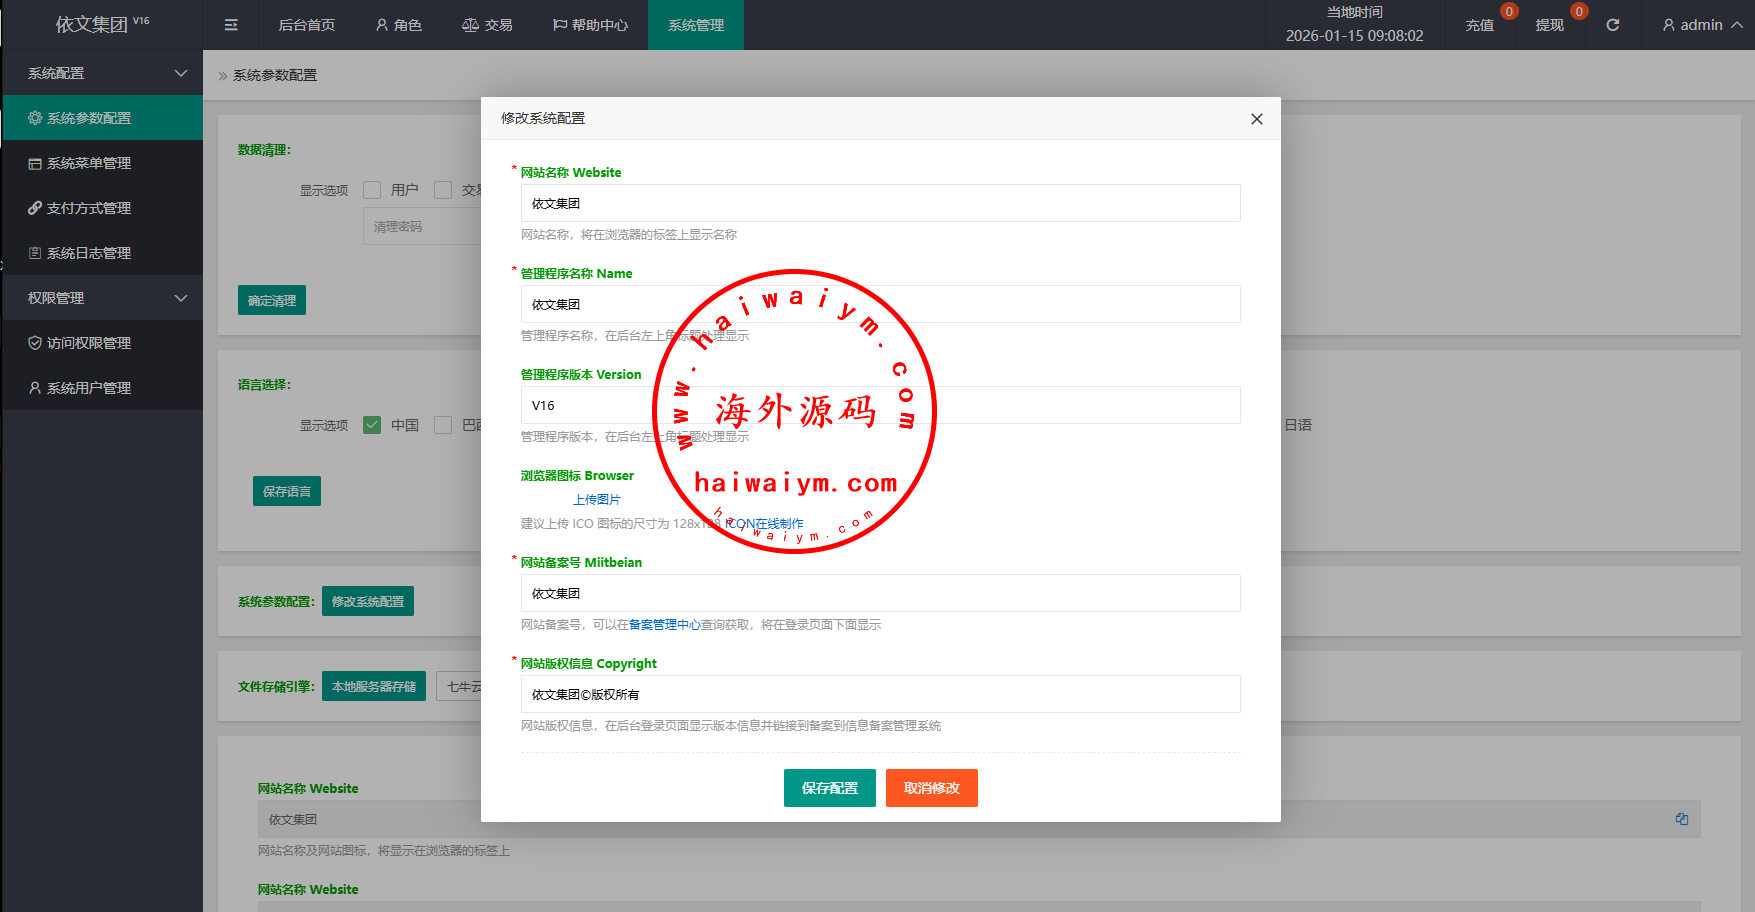1755x912 pixels.
Task: Close the 修改系统配置 dialog with X
Action: tap(1256, 119)
